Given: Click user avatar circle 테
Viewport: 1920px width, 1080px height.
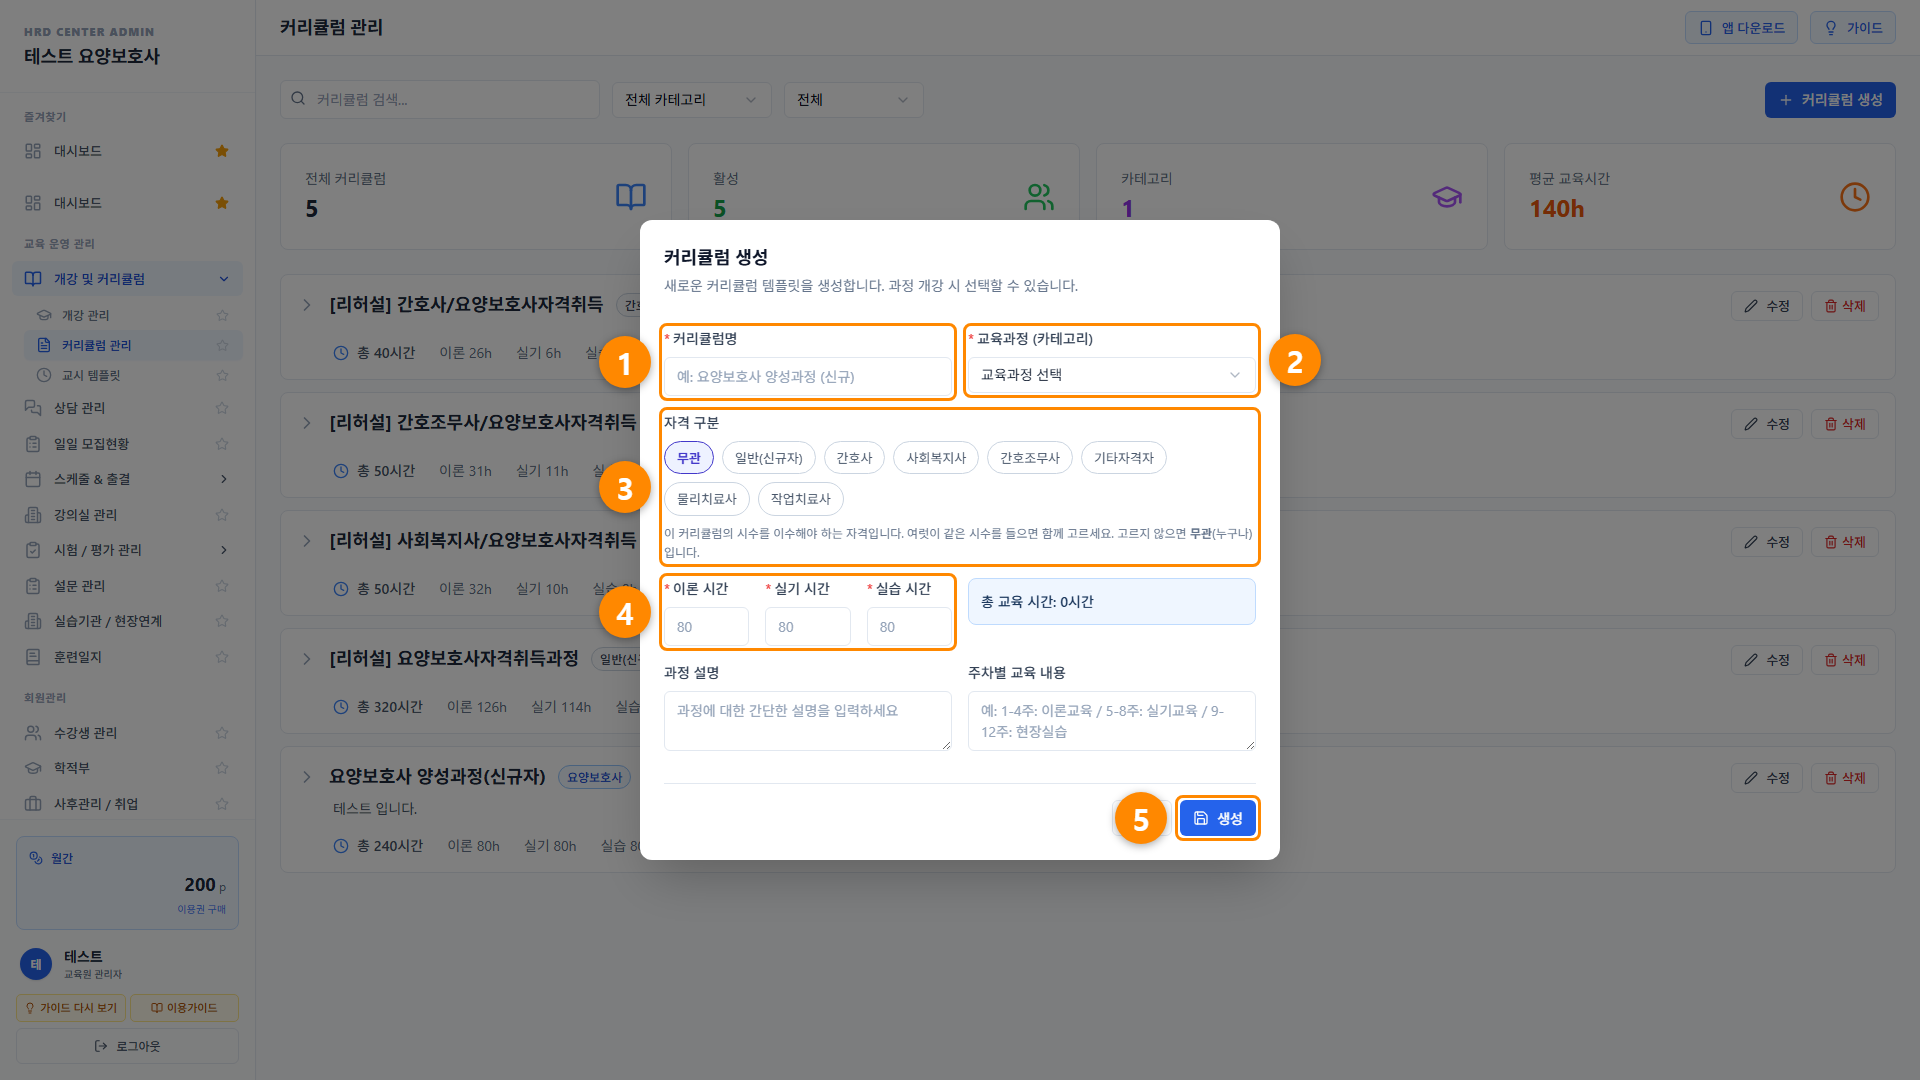Looking at the screenshot, I should (36, 964).
